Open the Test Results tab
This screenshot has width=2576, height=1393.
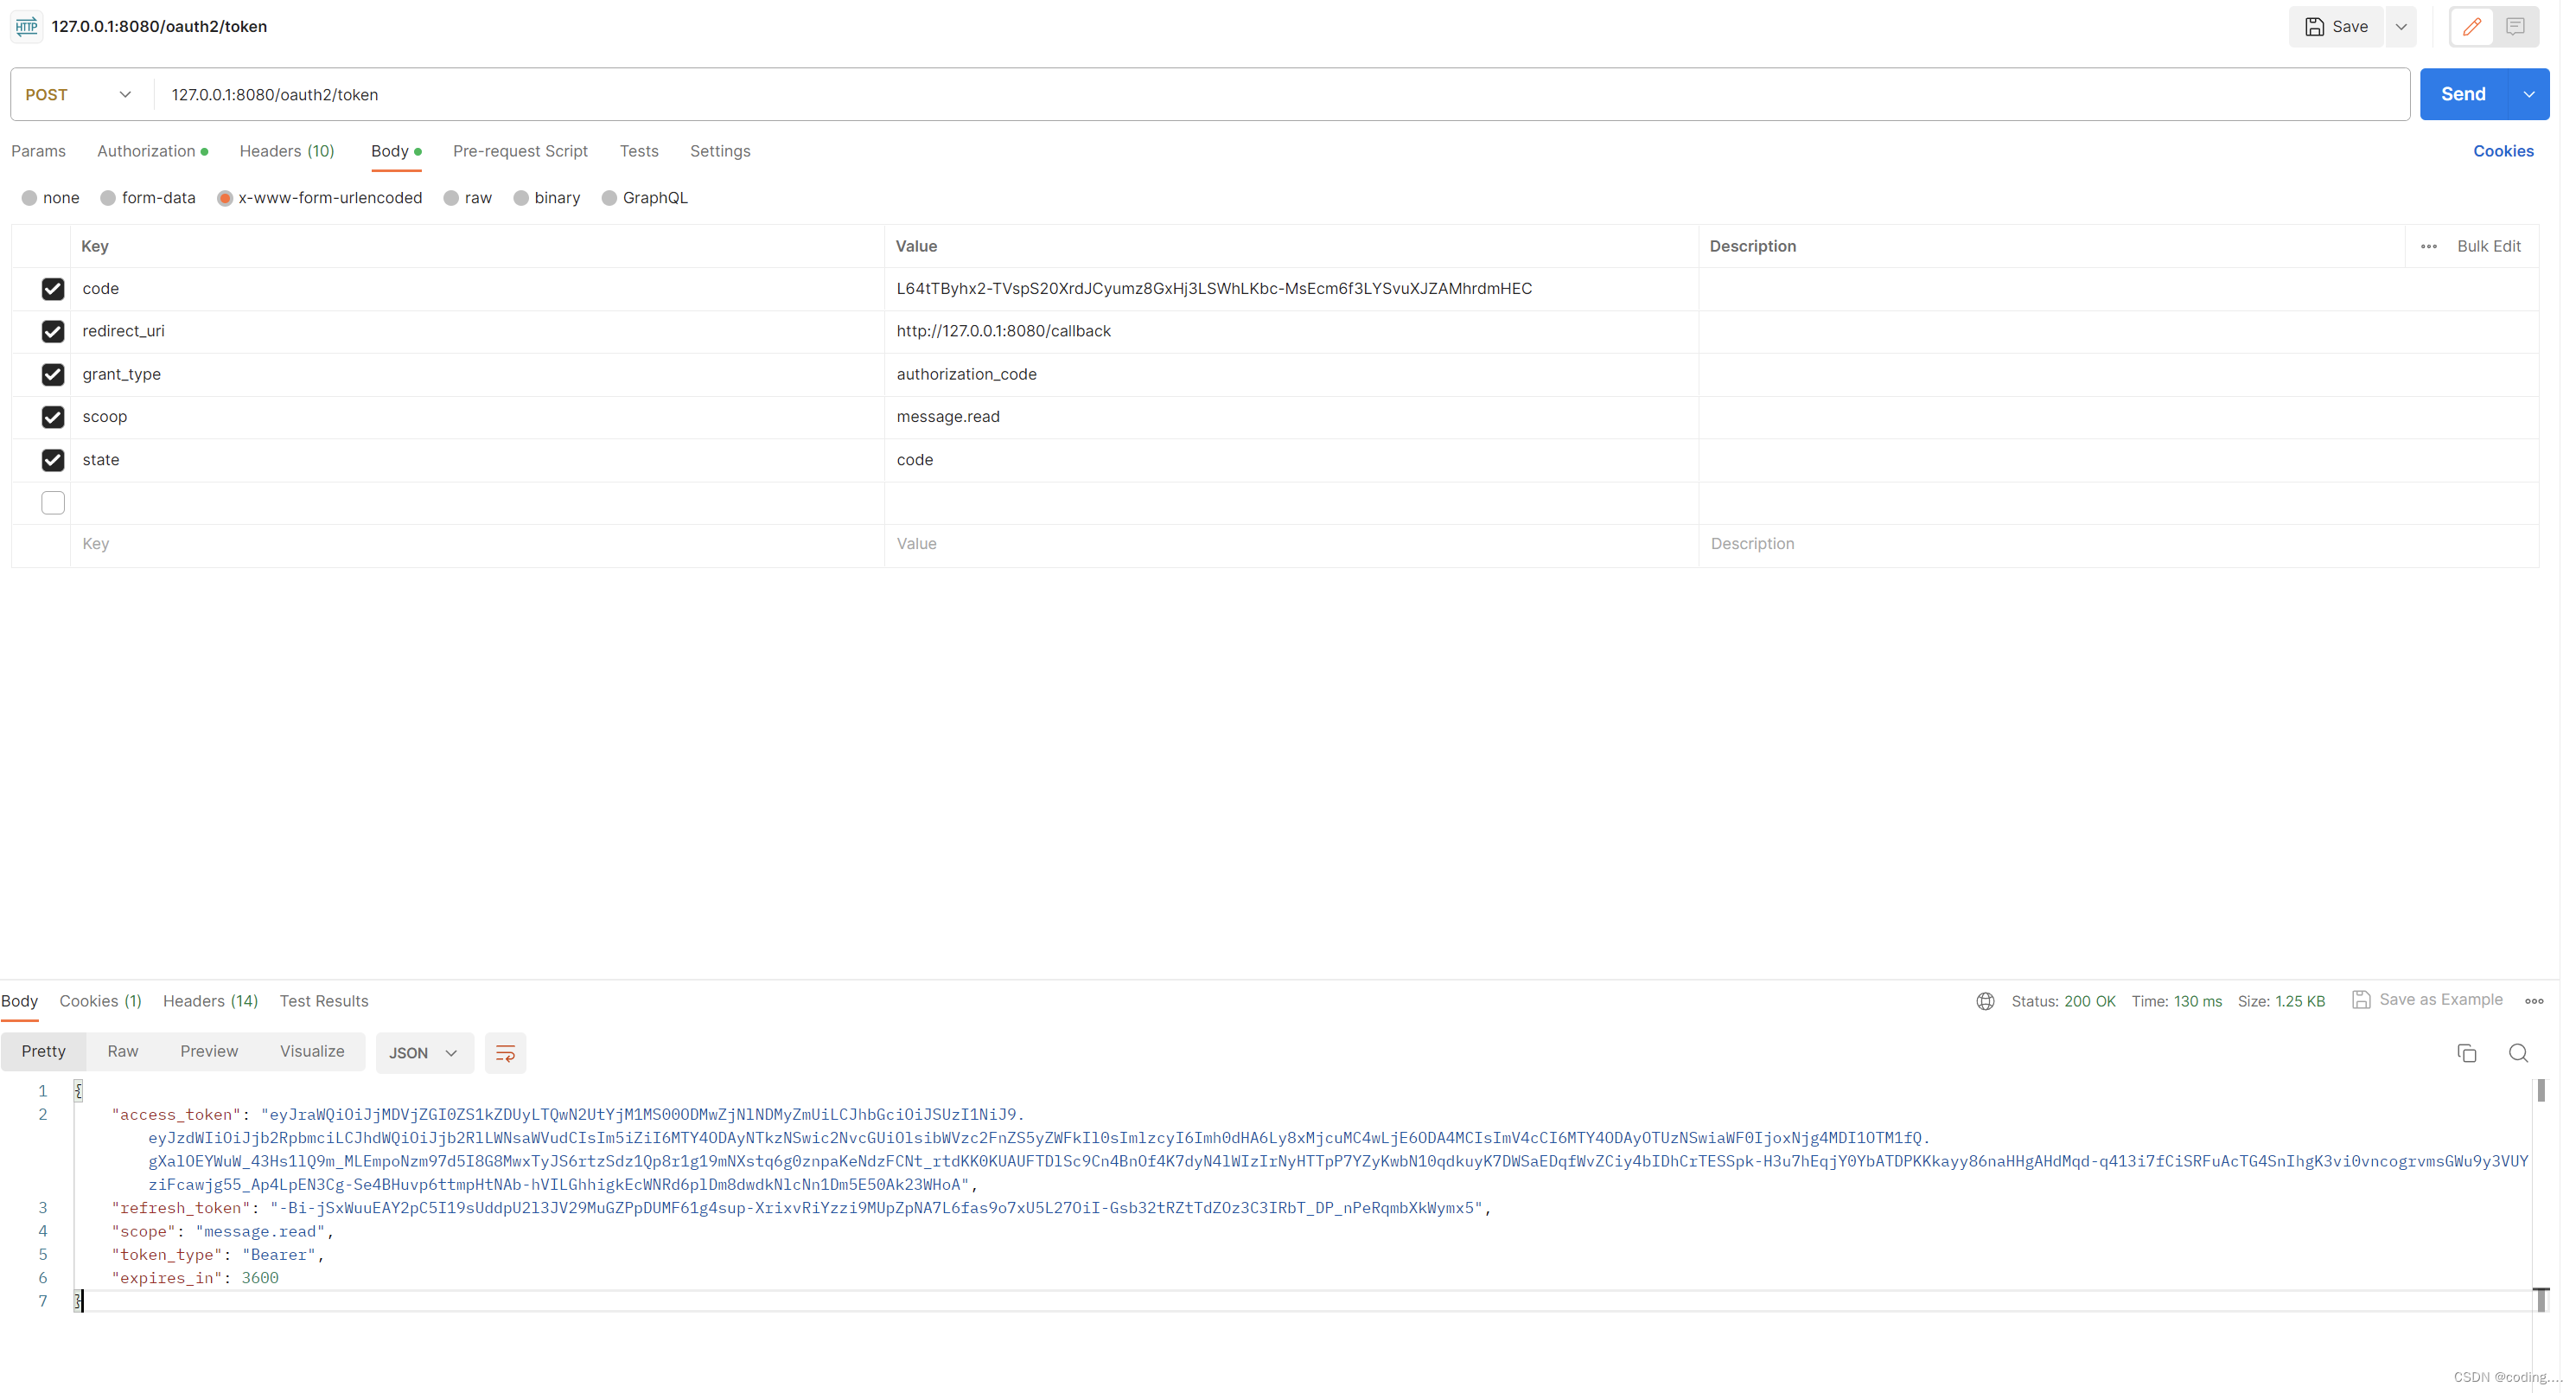[324, 1001]
